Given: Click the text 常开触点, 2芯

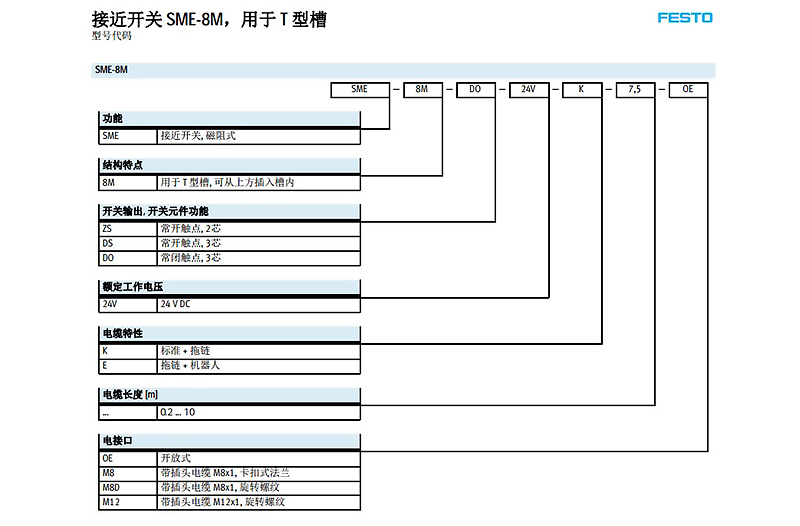Looking at the screenshot, I should tap(191, 229).
